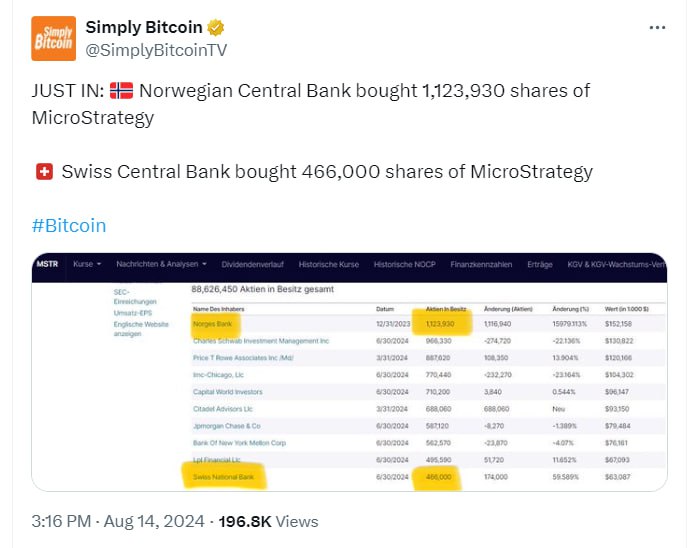Viewport: 697px width, 548px height.
Task: Open the @SimplyBitcoinTV handle
Action: coord(156,50)
